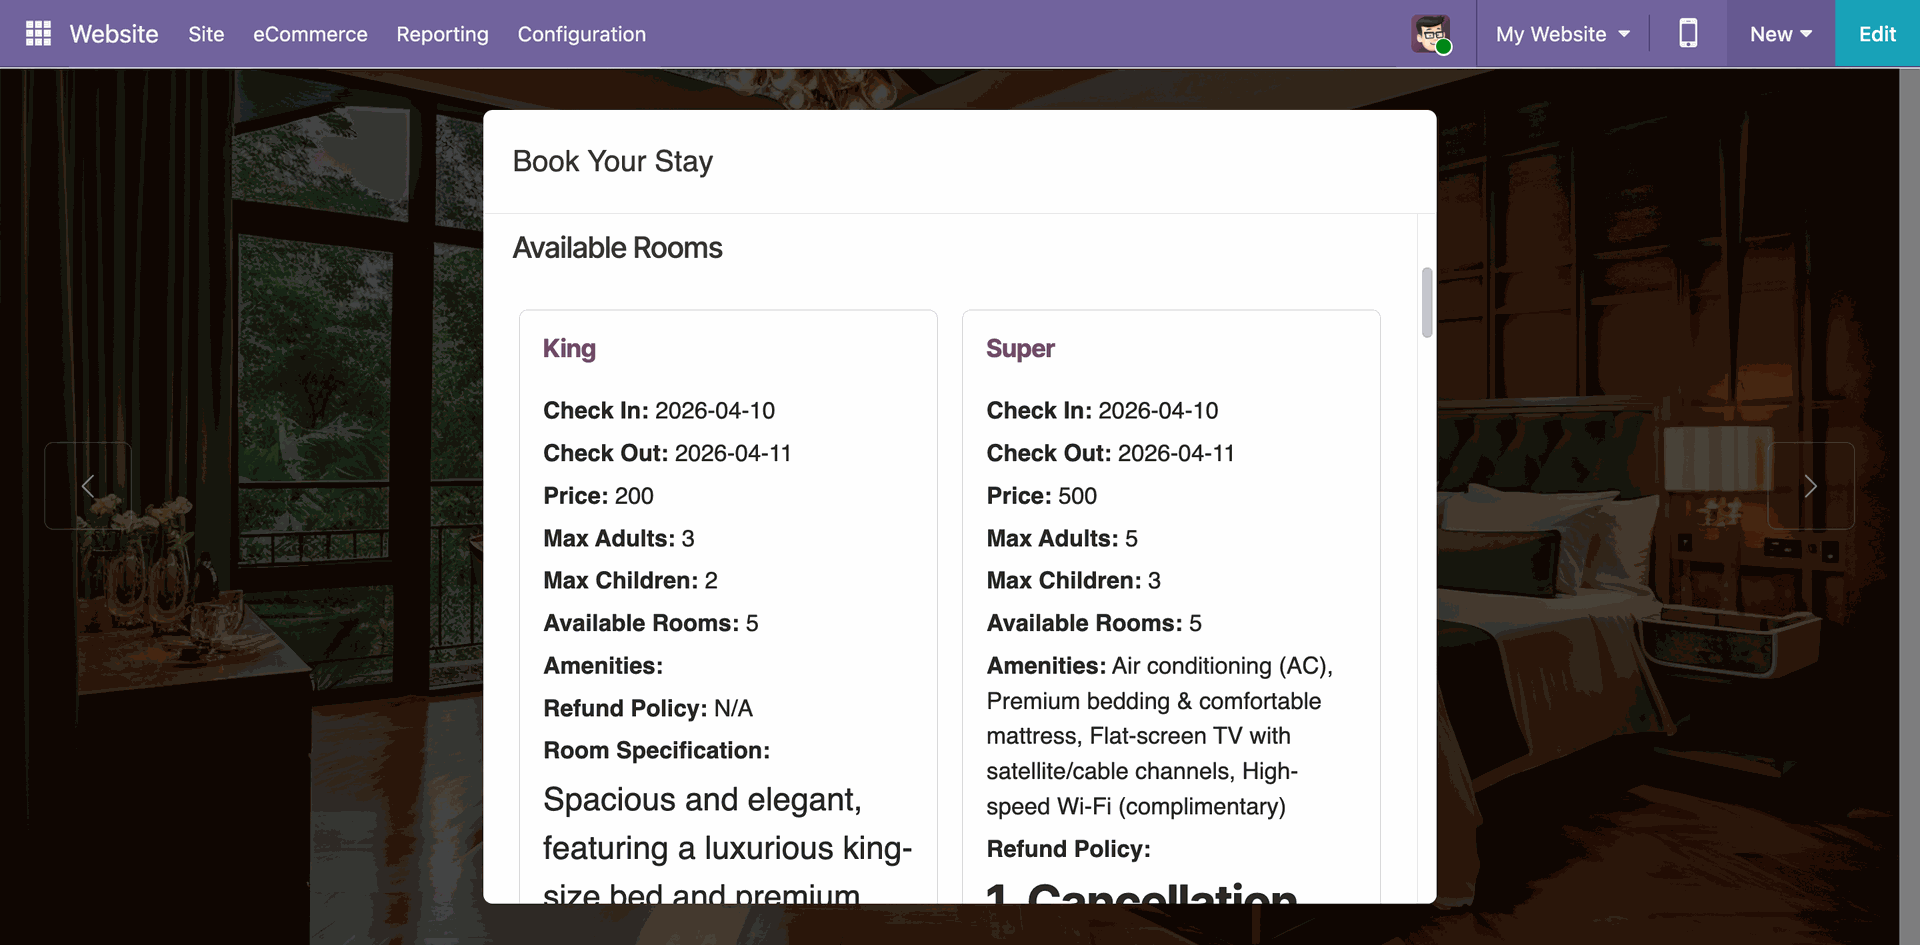Click the King room title

click(x=569, y=348)
